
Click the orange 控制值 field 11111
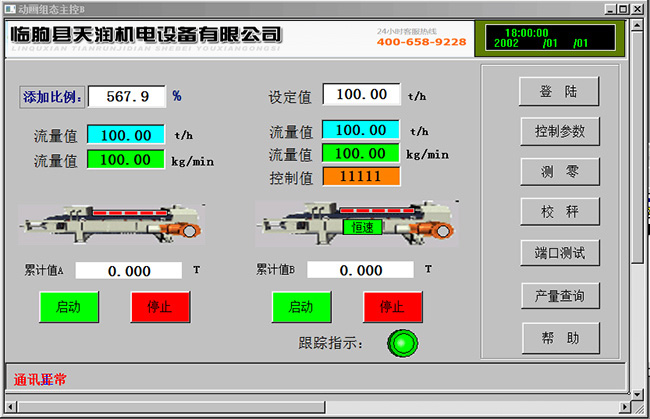coord(361,176)
